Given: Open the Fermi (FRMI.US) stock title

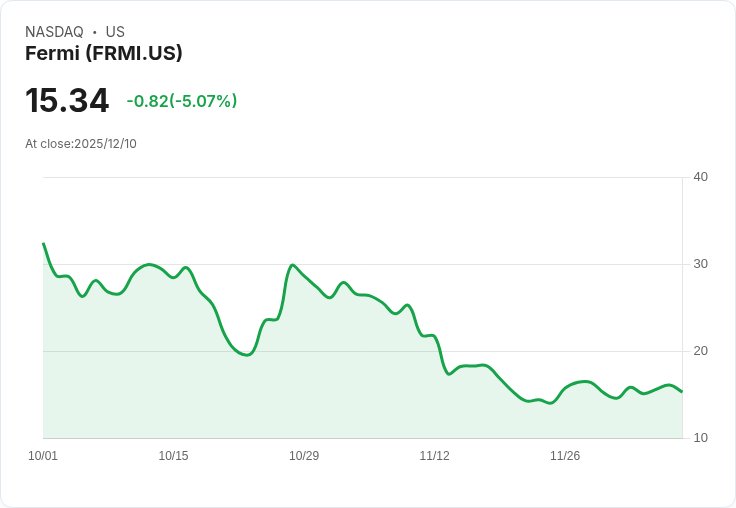Looking at the screenshot, I should pyautogui.click(x=103, y=54).
